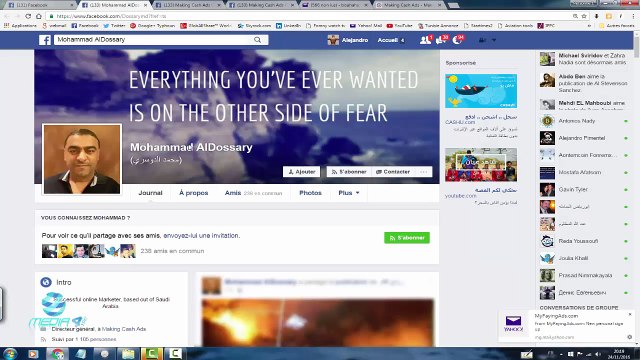Go to Accueil home page

[388, 40]
